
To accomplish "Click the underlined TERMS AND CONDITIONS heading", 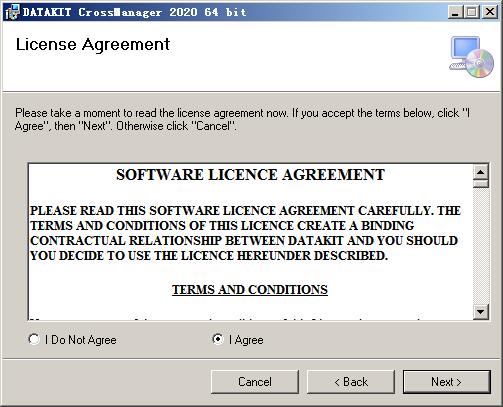I will [250, 289].
